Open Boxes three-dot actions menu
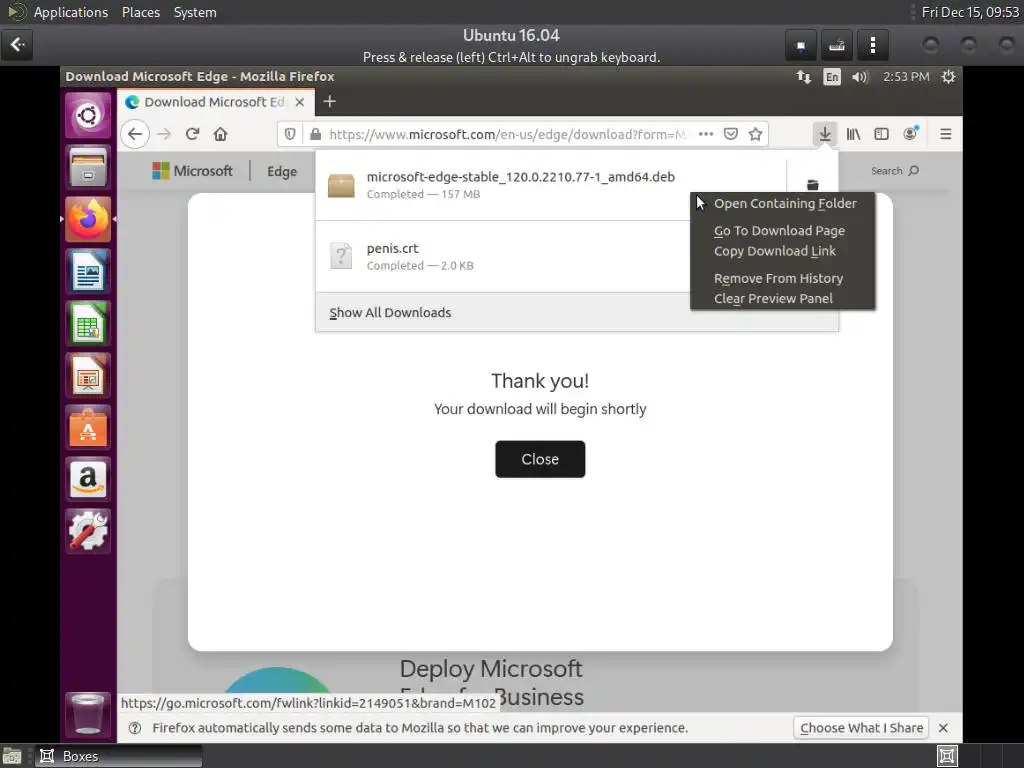The width and height of the screenshot is (1024, 768). (x=872, y=45)
